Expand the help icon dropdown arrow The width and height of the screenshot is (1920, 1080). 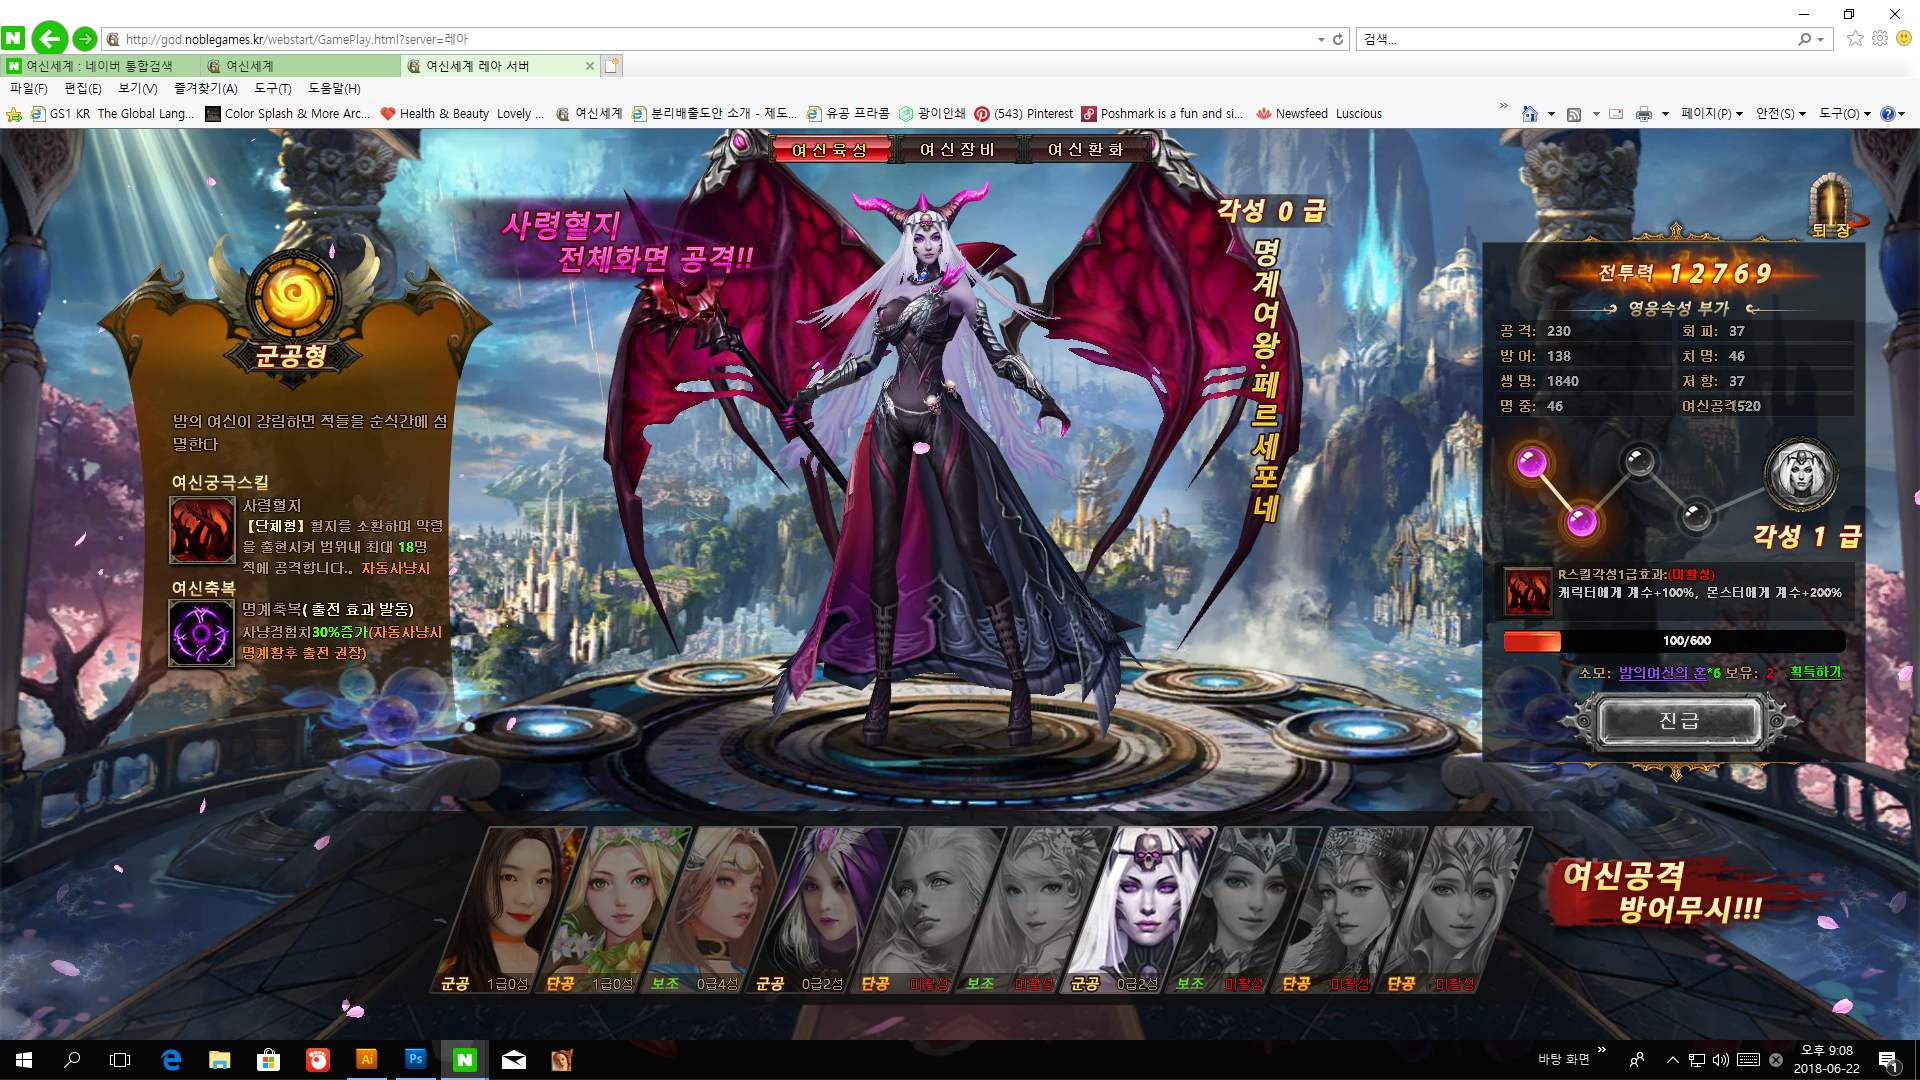point(1902,114)
